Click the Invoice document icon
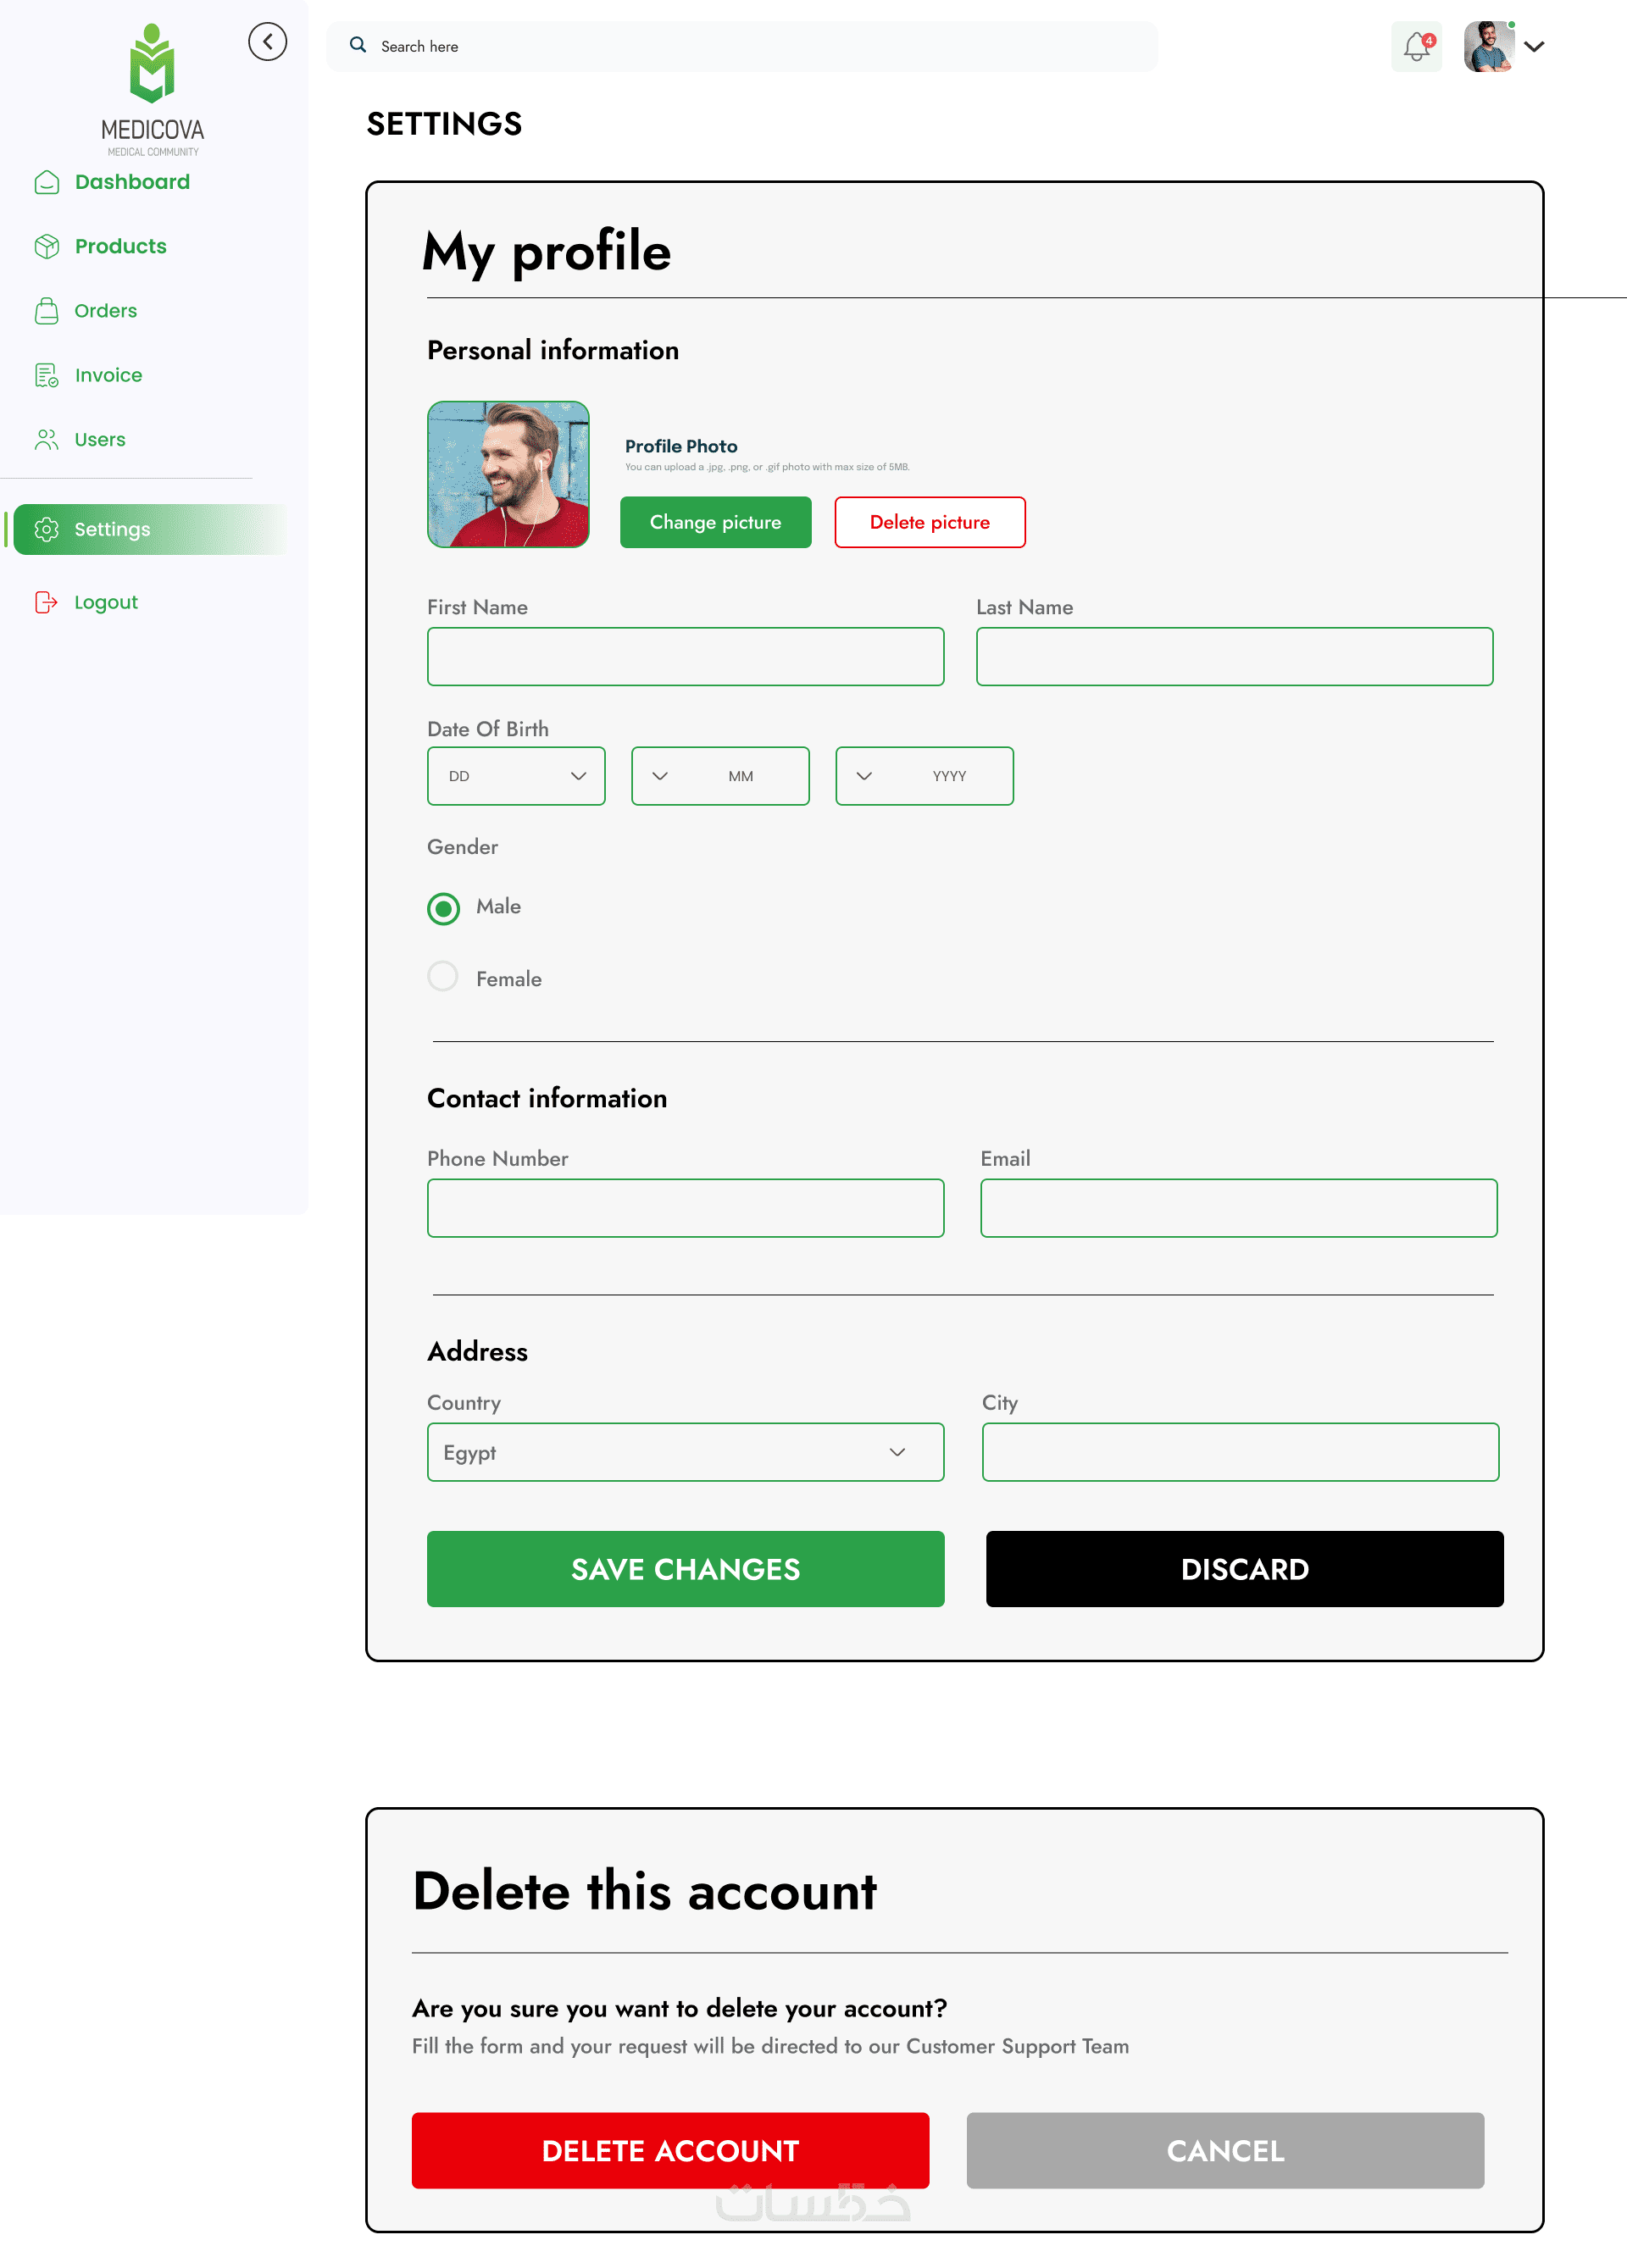The height and width of the screenshot is (2268, 1627). pos(46,375)
